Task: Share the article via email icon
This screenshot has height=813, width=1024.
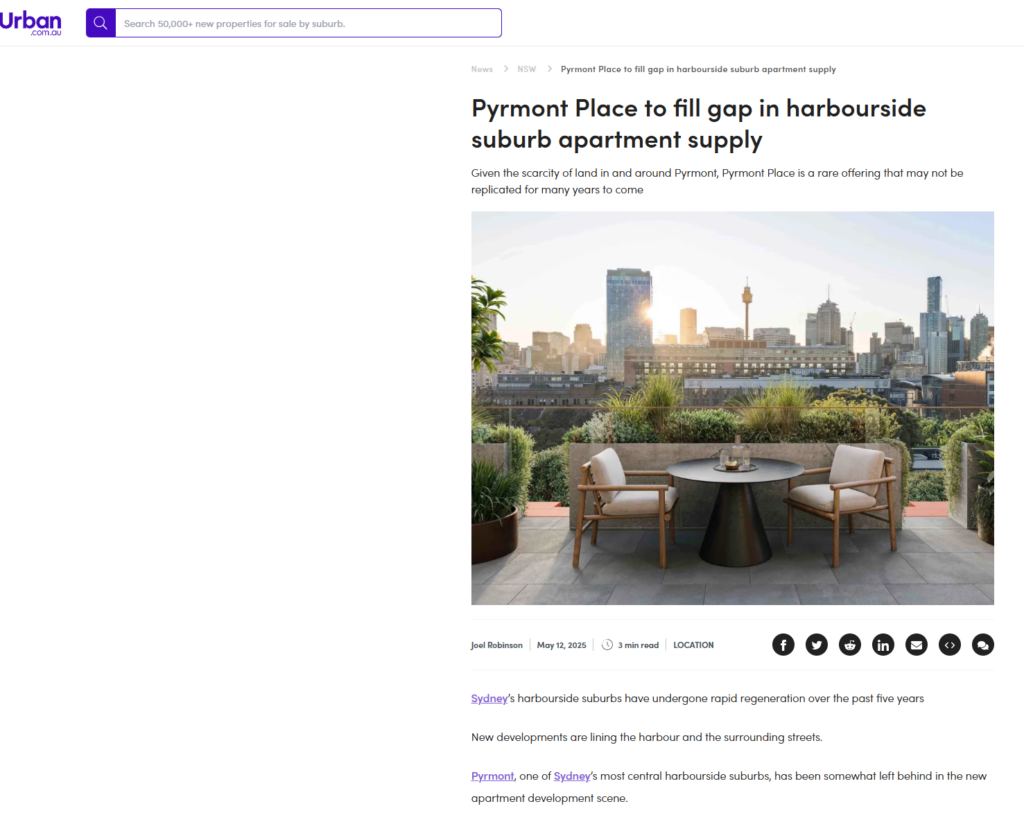Action: tap(916, 645)
